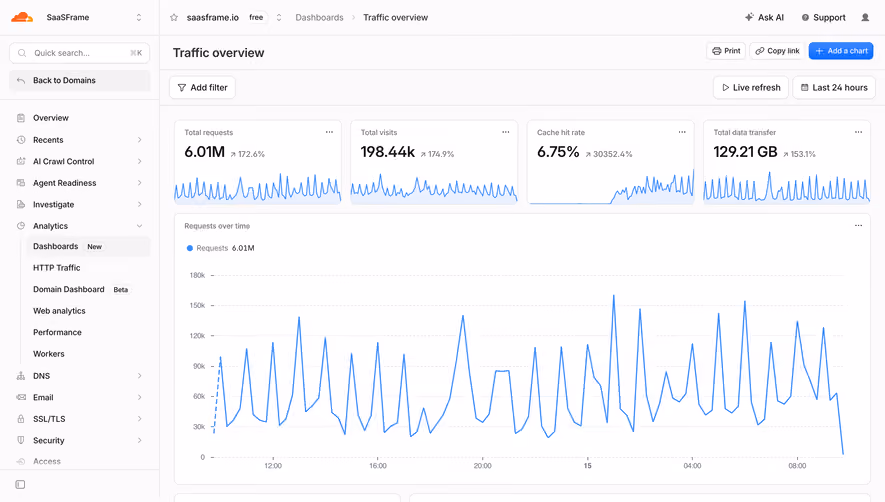Focus the Quick search field

pos(80,53)
